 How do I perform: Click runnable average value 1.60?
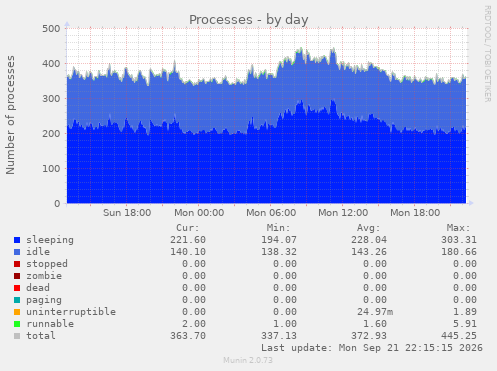(375, 324)
